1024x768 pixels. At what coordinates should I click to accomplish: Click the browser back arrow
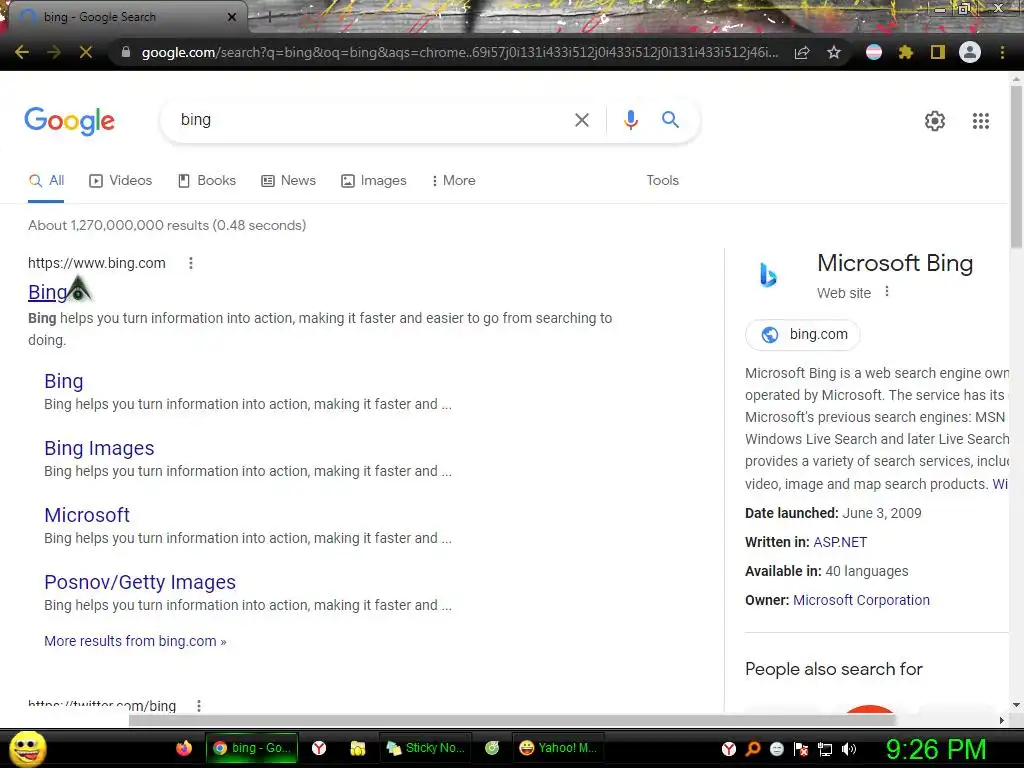click(22, 52)
